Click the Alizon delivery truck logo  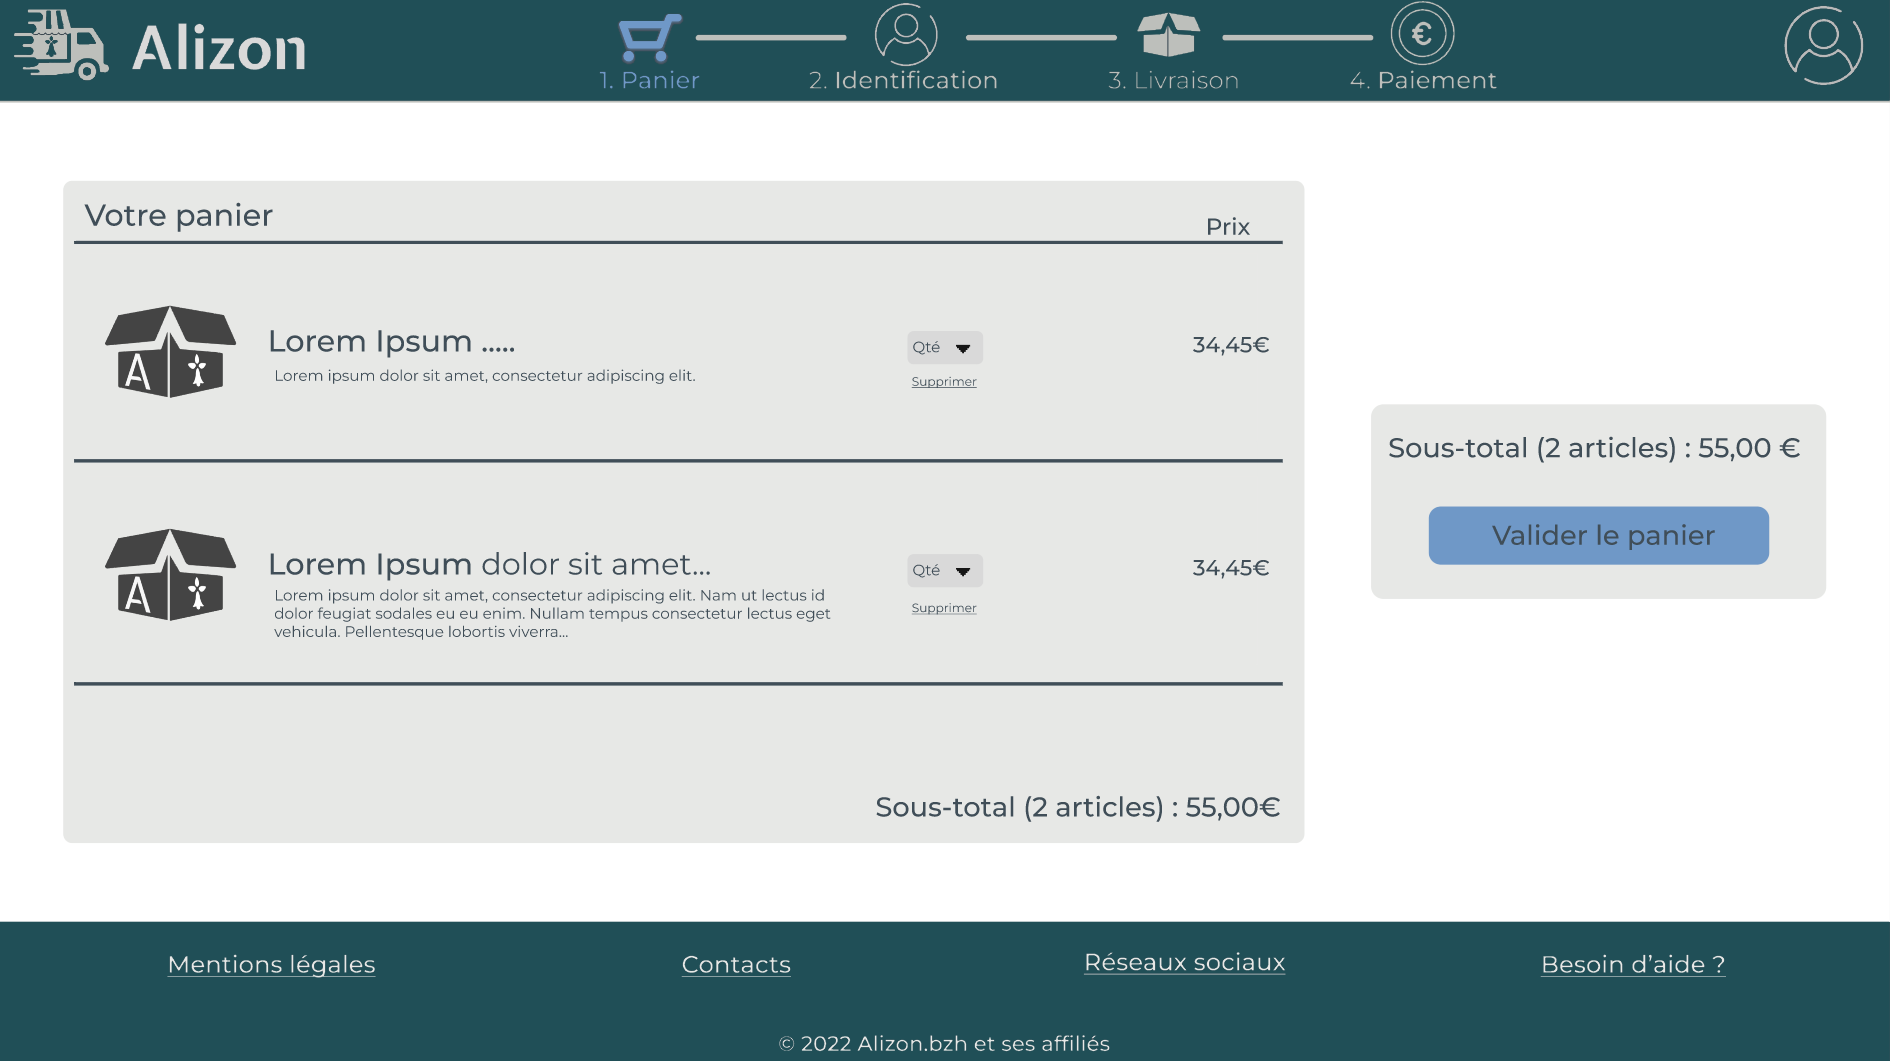62,45
